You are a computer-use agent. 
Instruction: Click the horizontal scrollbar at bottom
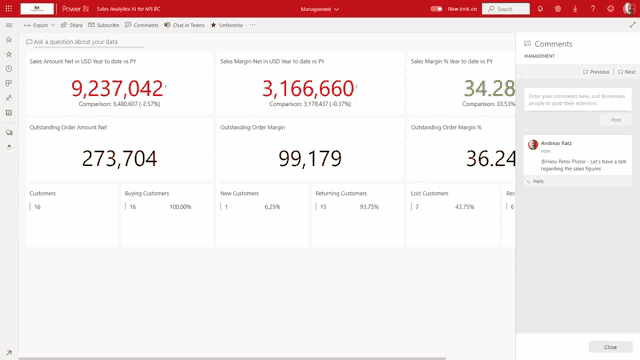point(232,358)
